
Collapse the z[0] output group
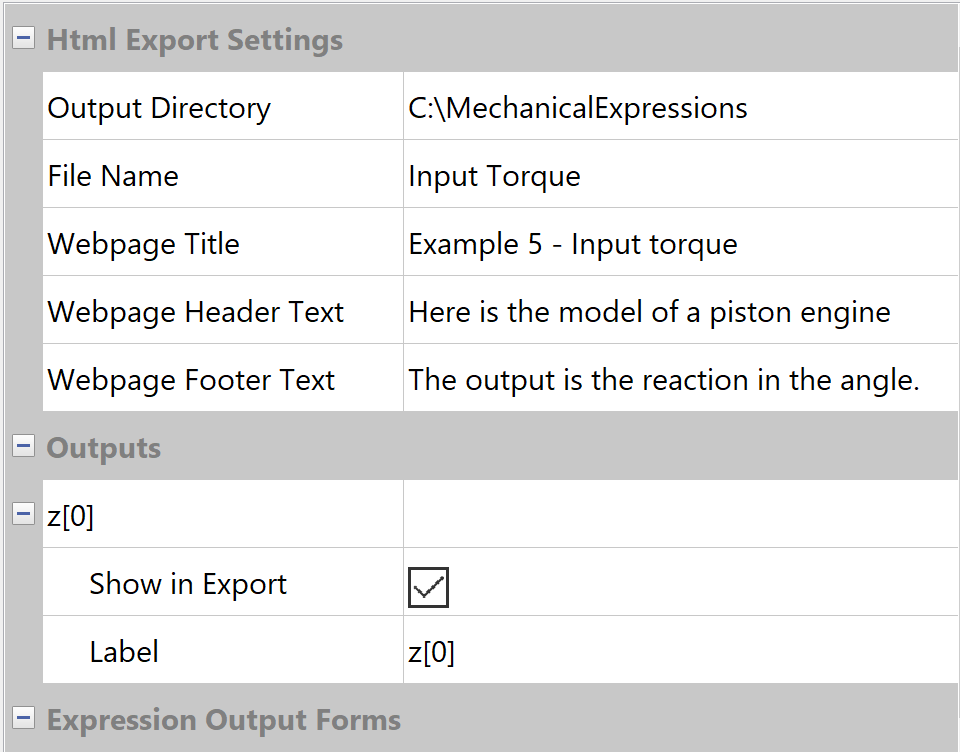[23, 515]
